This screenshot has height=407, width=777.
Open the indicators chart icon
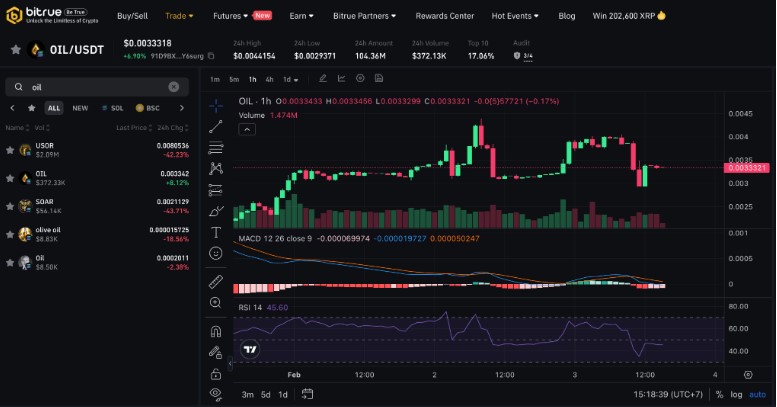pyautogui.click(x=341, y=78)
